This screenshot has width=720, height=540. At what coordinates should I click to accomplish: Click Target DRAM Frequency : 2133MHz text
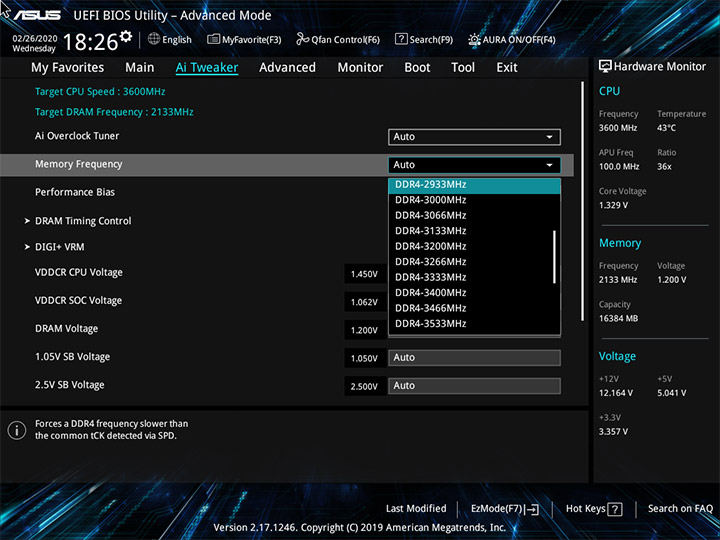coord(114,112)
